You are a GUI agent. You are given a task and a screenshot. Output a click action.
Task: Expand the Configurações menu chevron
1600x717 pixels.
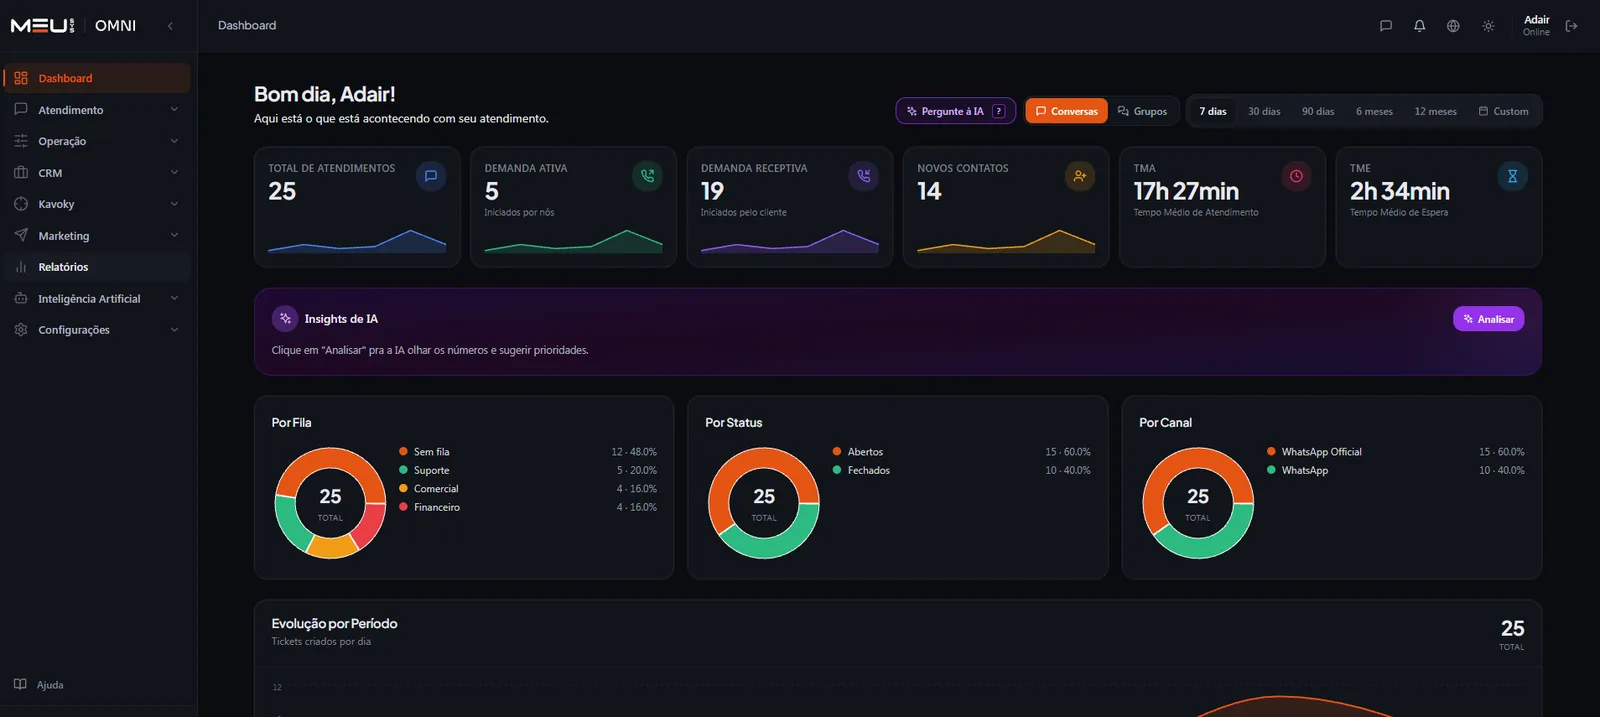point(174,330)
